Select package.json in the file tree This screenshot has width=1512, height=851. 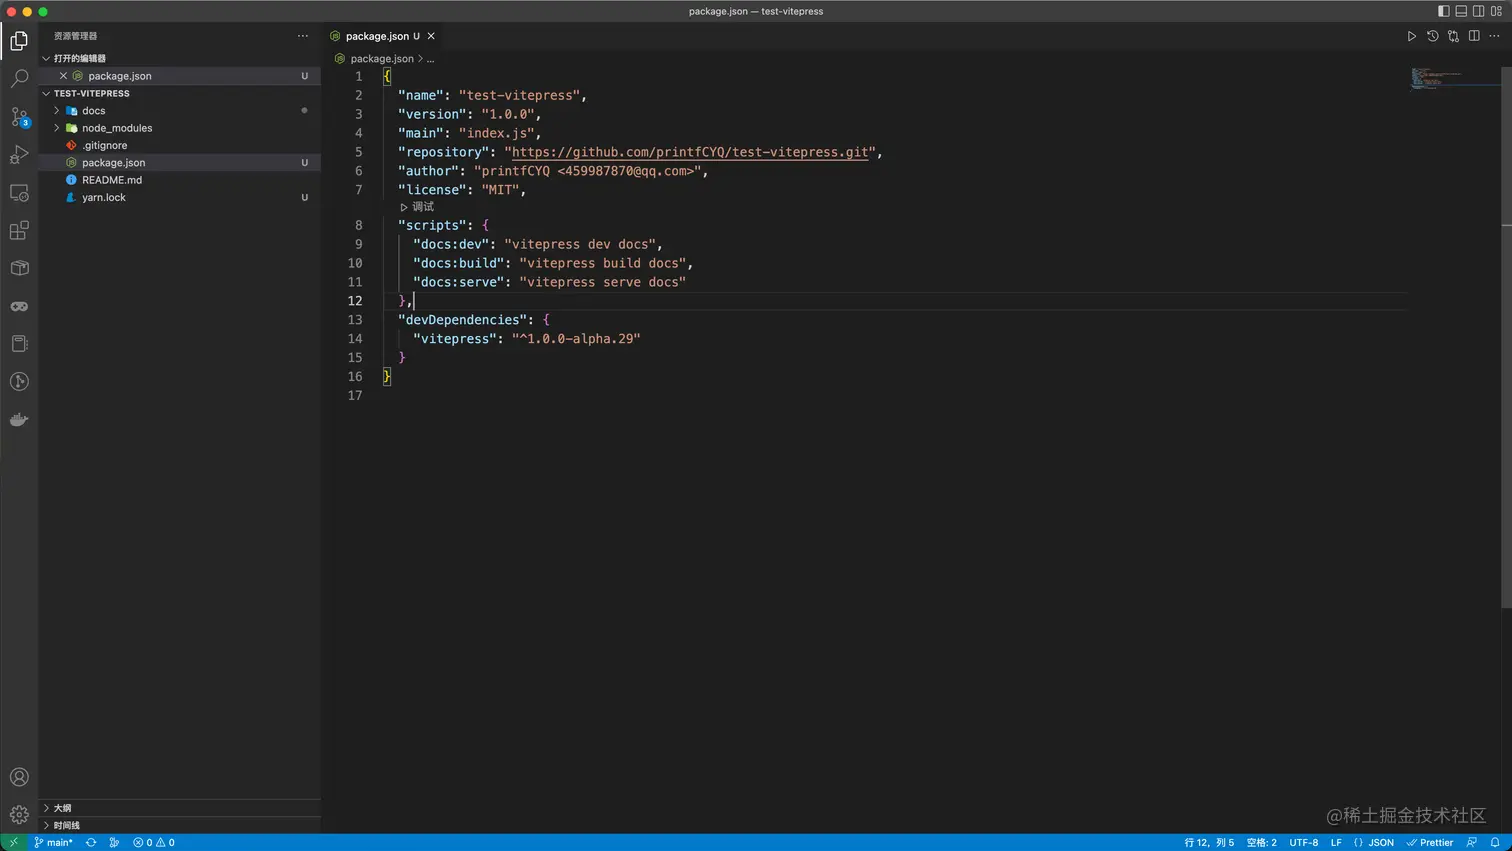click(x=180, y=163)
